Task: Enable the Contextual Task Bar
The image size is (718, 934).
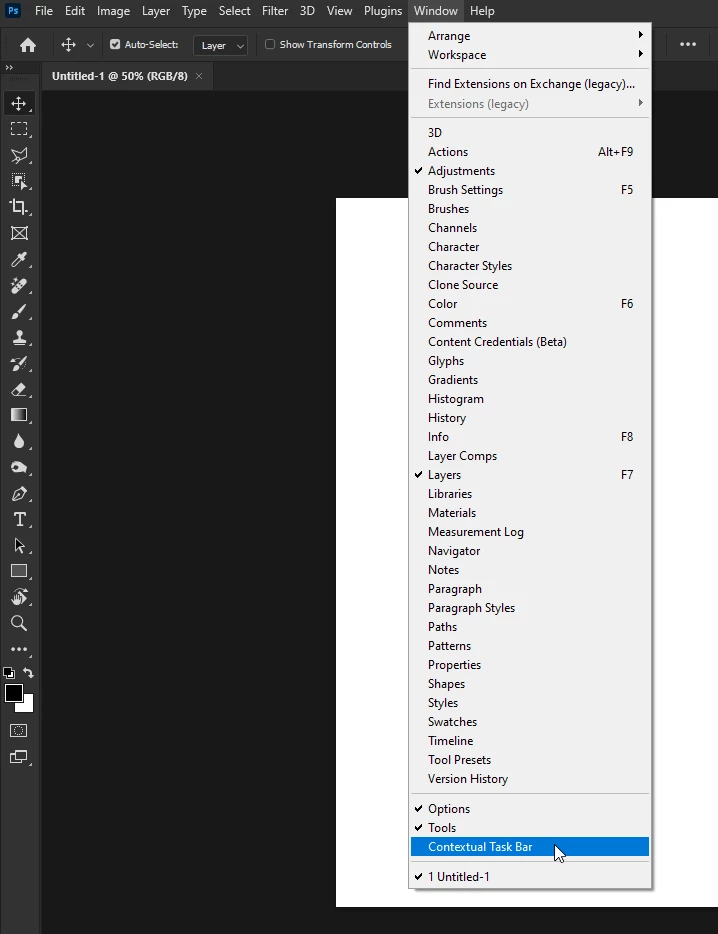Action: pos(530,847)
